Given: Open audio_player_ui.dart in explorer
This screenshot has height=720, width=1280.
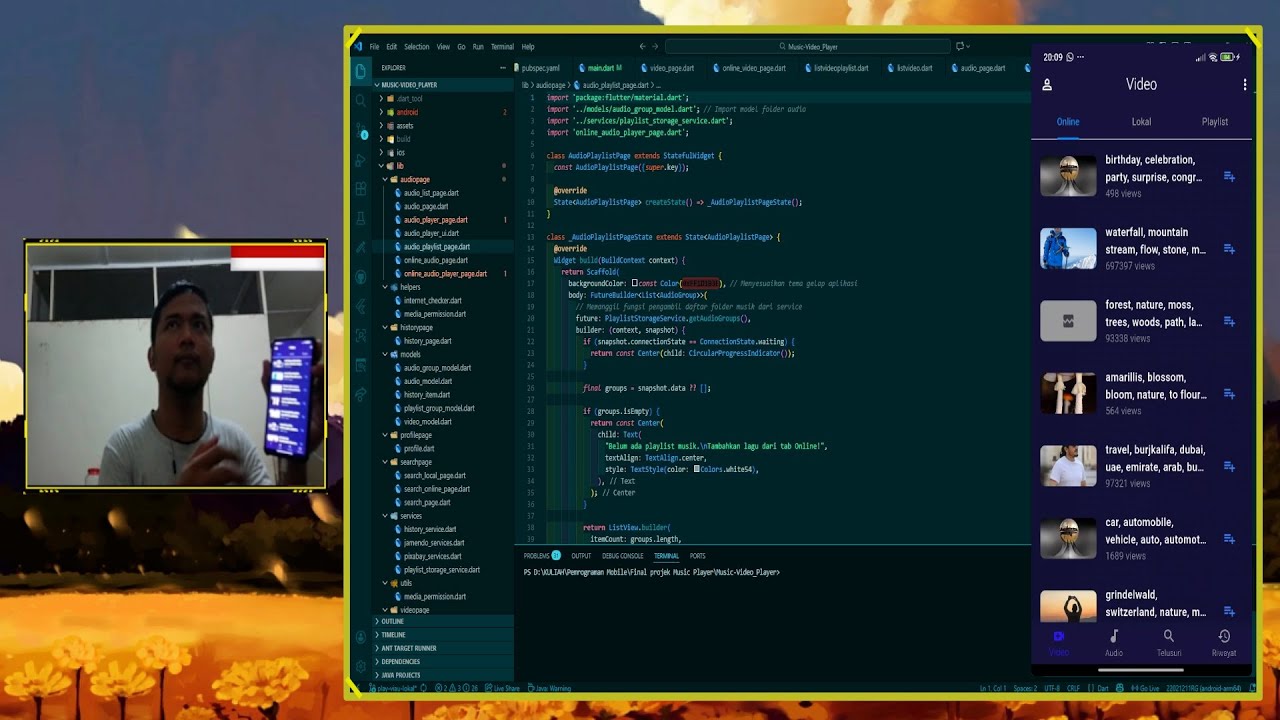Looking at the screenshot, I should (x=431, y=233).
